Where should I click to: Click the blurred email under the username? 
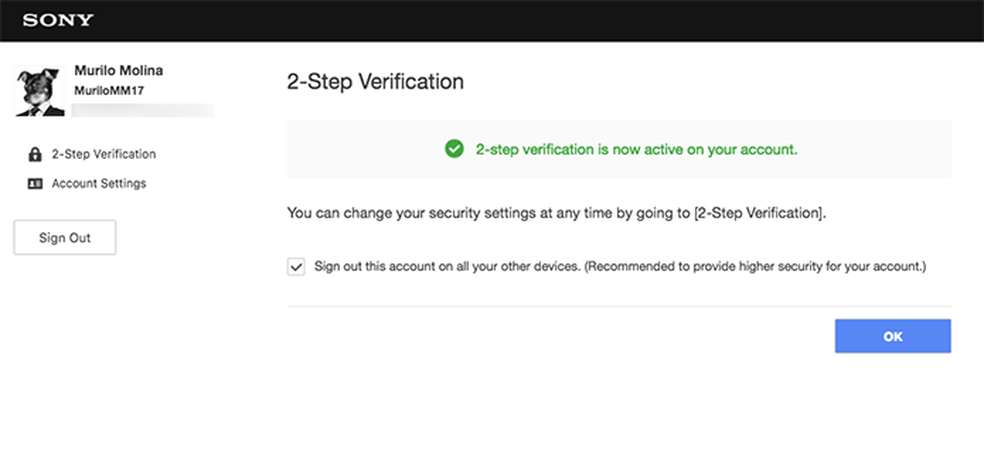pyautogui.click(x=144, y=109)
